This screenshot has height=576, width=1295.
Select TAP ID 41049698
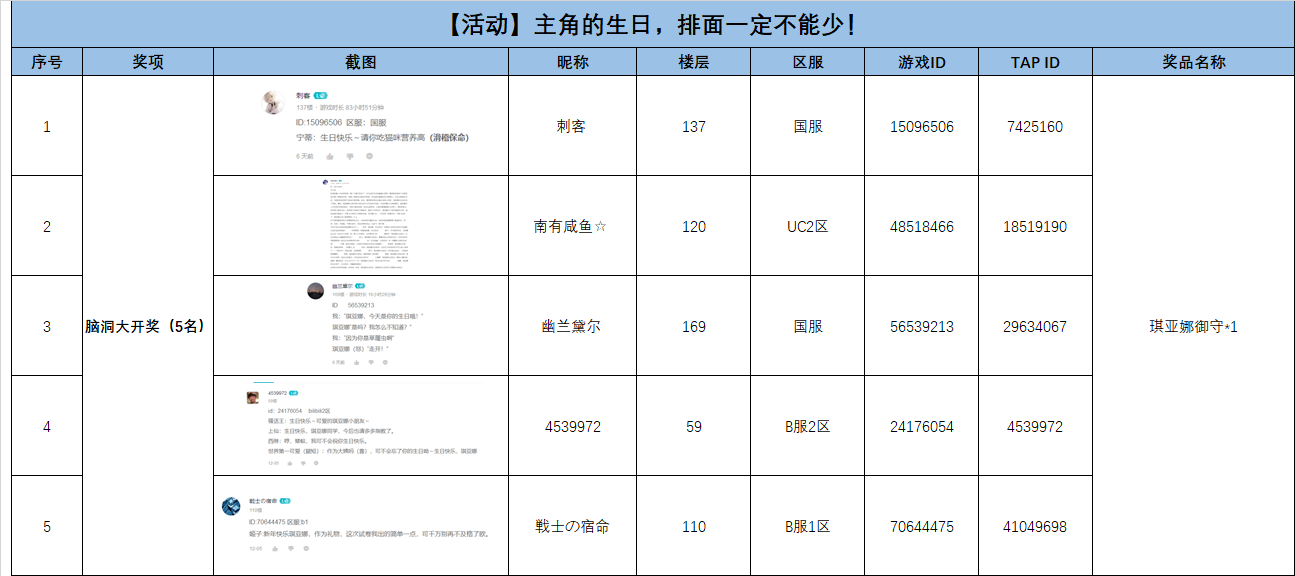click(1035, 526)
